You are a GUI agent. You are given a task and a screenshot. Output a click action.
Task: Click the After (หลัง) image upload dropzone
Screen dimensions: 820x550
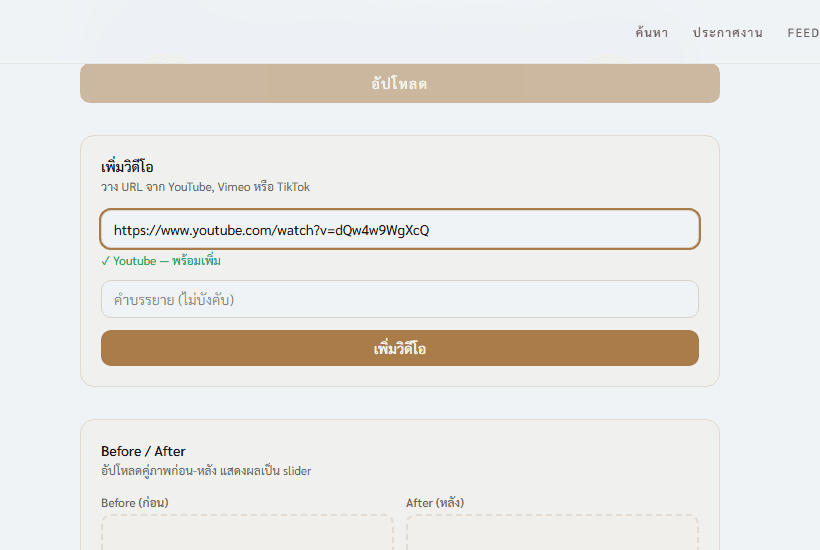point(552,532)
